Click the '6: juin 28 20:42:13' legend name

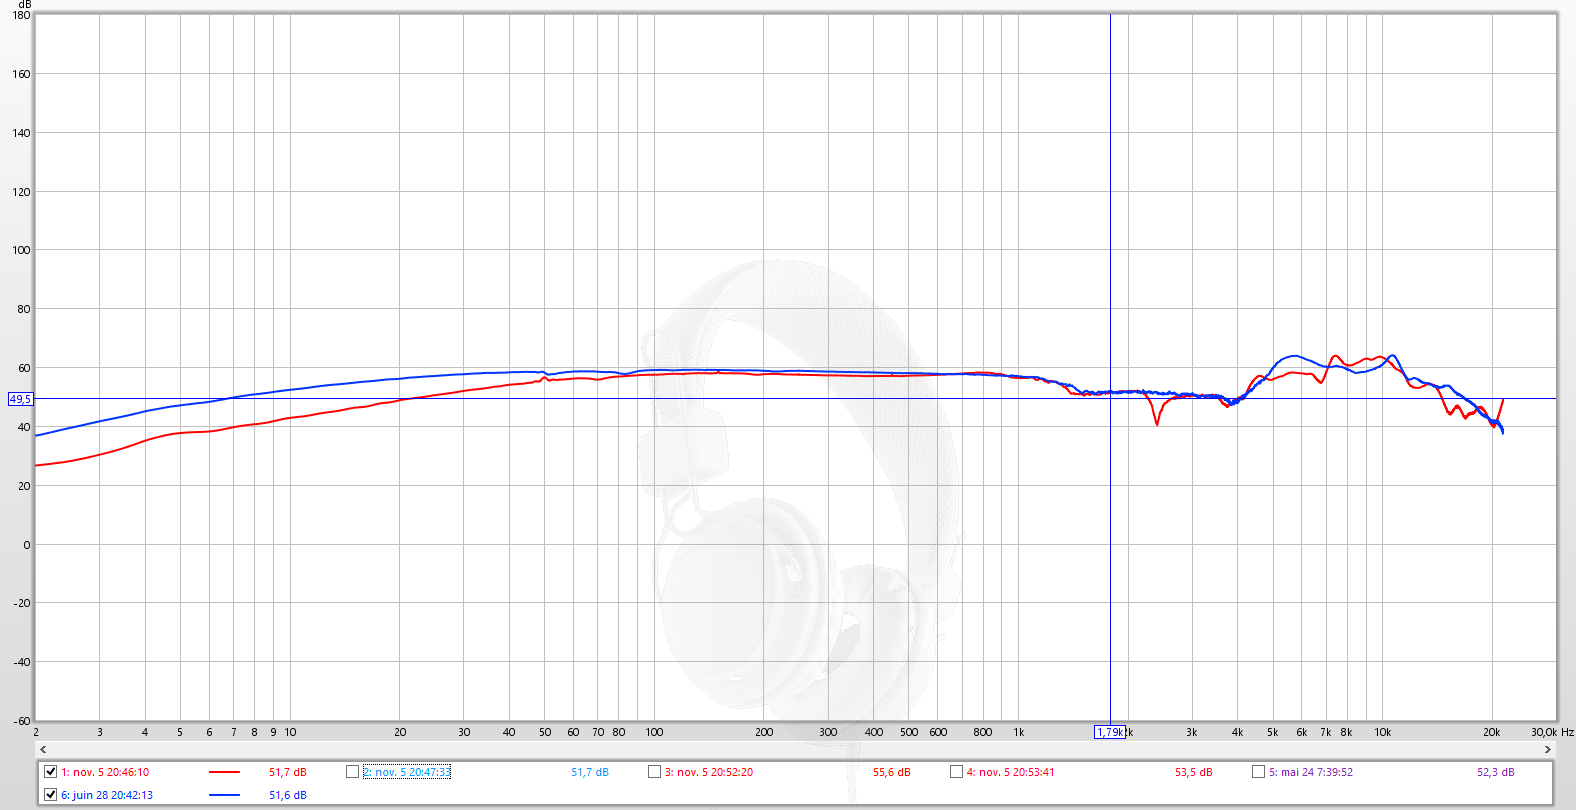tap(107, 795)
